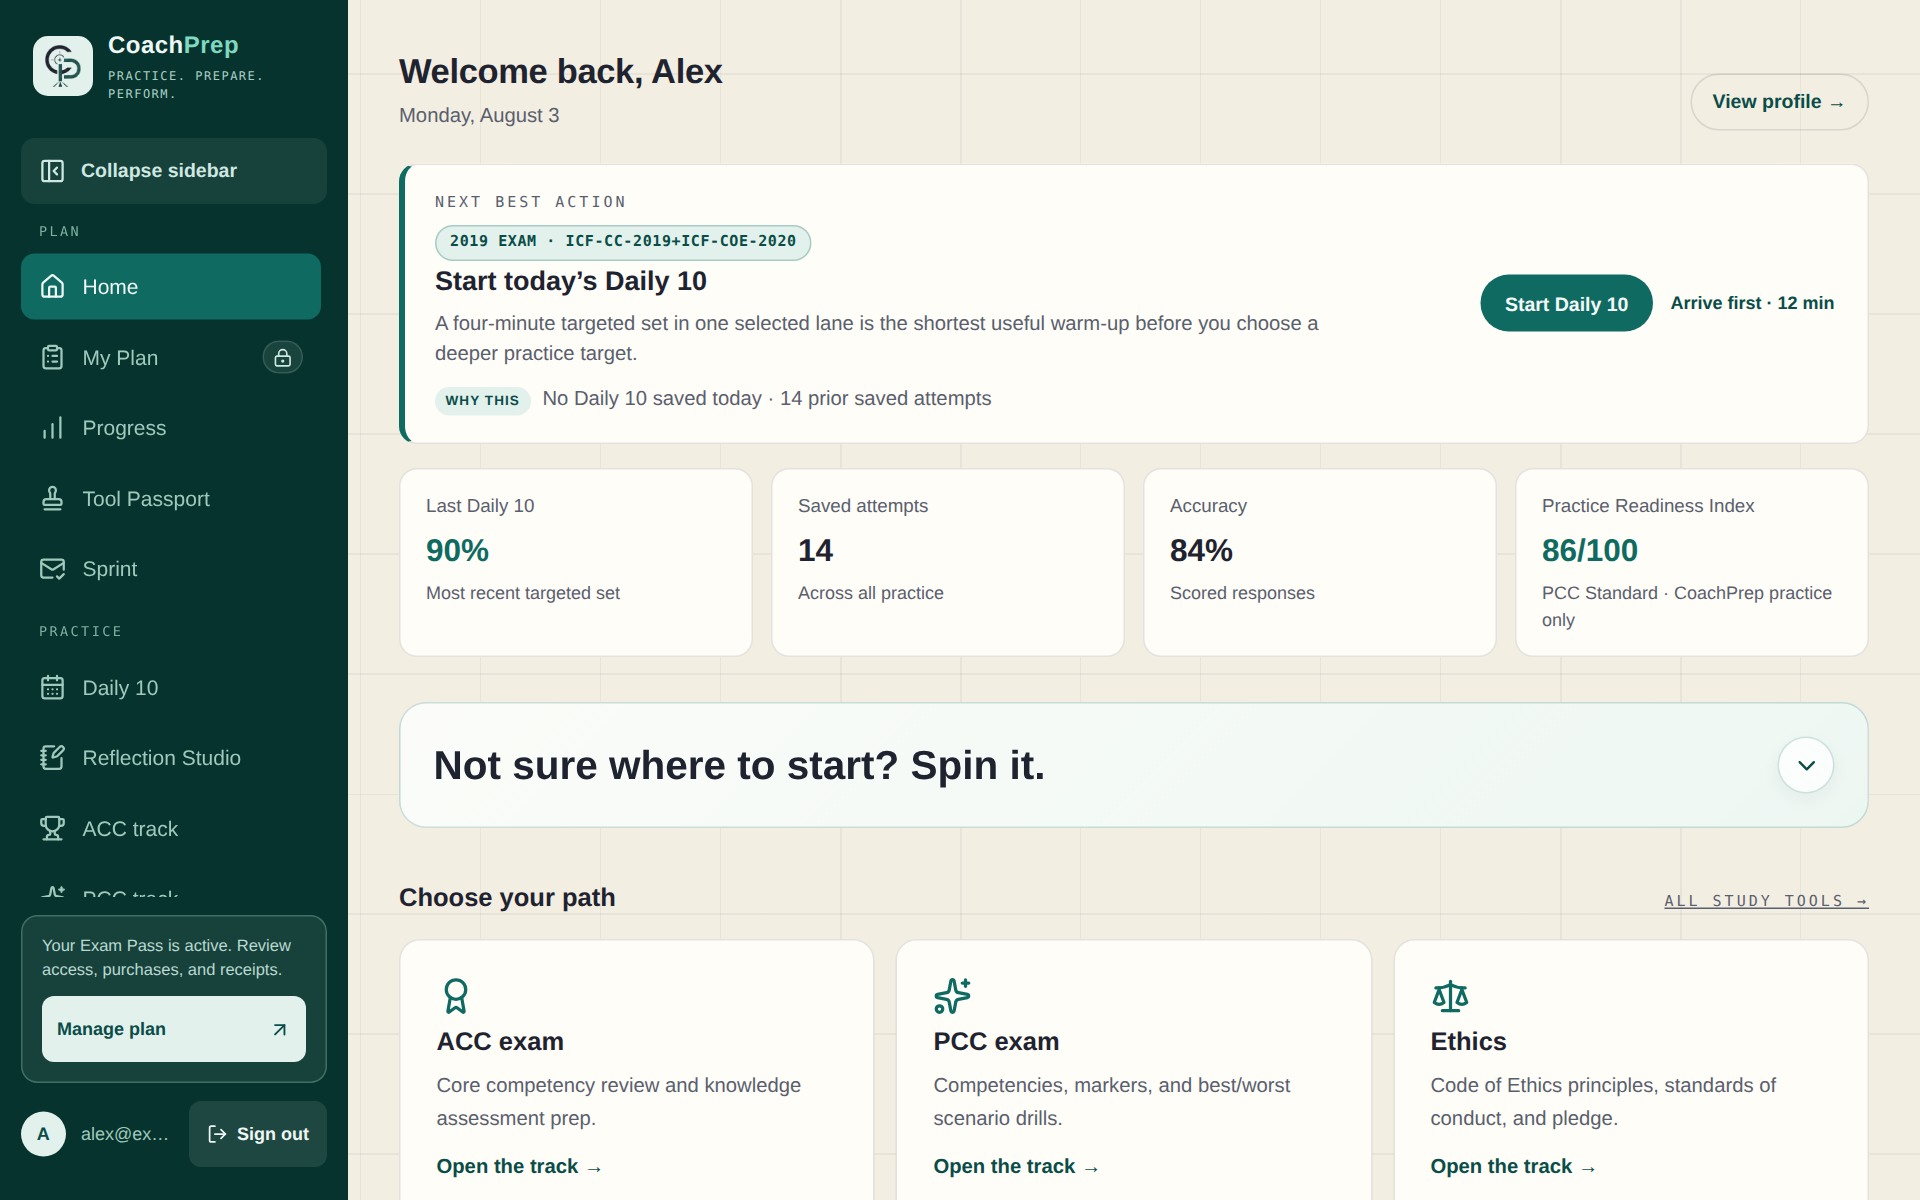Image resolution: width=1920 pixels, height=1200 pixels.
Task: Click the user avatar letter A
Action: (43, 1134)
